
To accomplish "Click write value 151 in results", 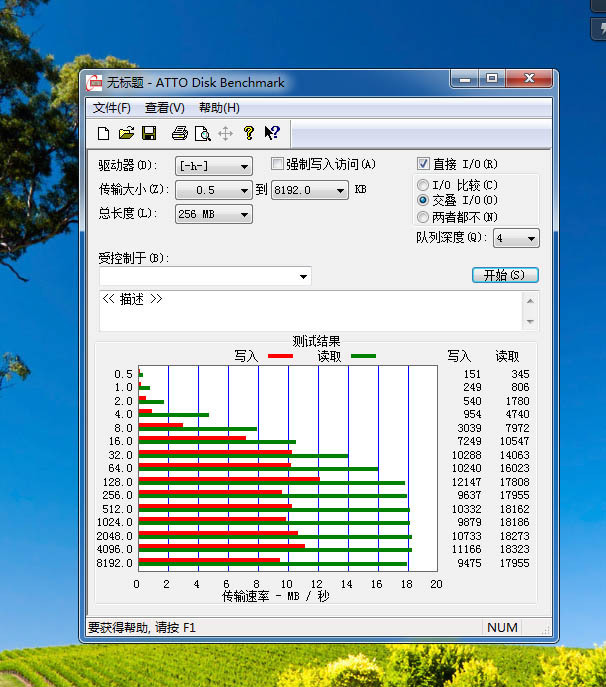I will pos(472,374).
